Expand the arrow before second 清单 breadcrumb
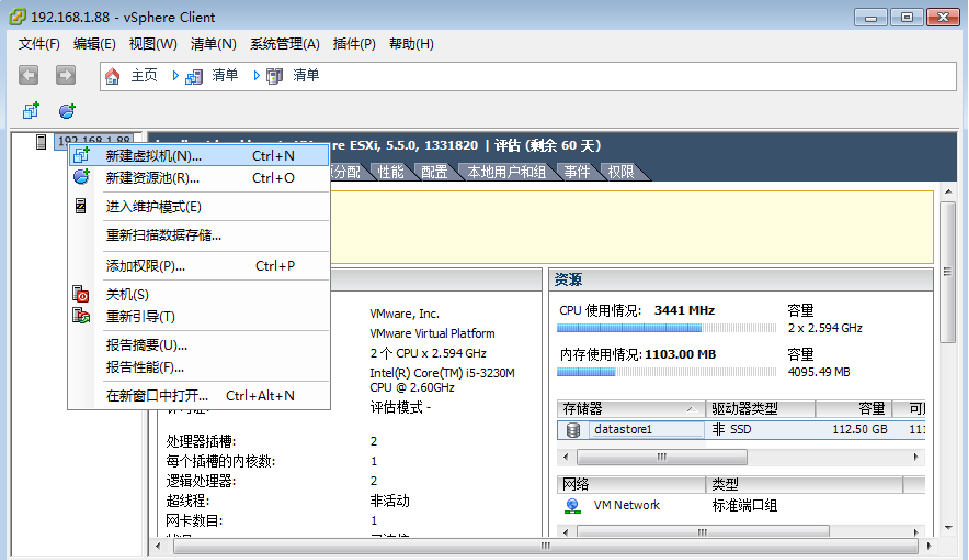The height and width of the screenshot is (560, 969). [x=256, y=75]
